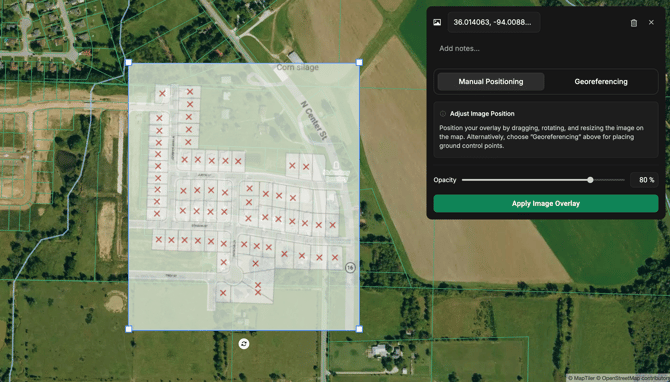Click the bottom-right overlay resize handle
Image resolution: width=670 pixels, height=382 pixels.
(359, 329)
